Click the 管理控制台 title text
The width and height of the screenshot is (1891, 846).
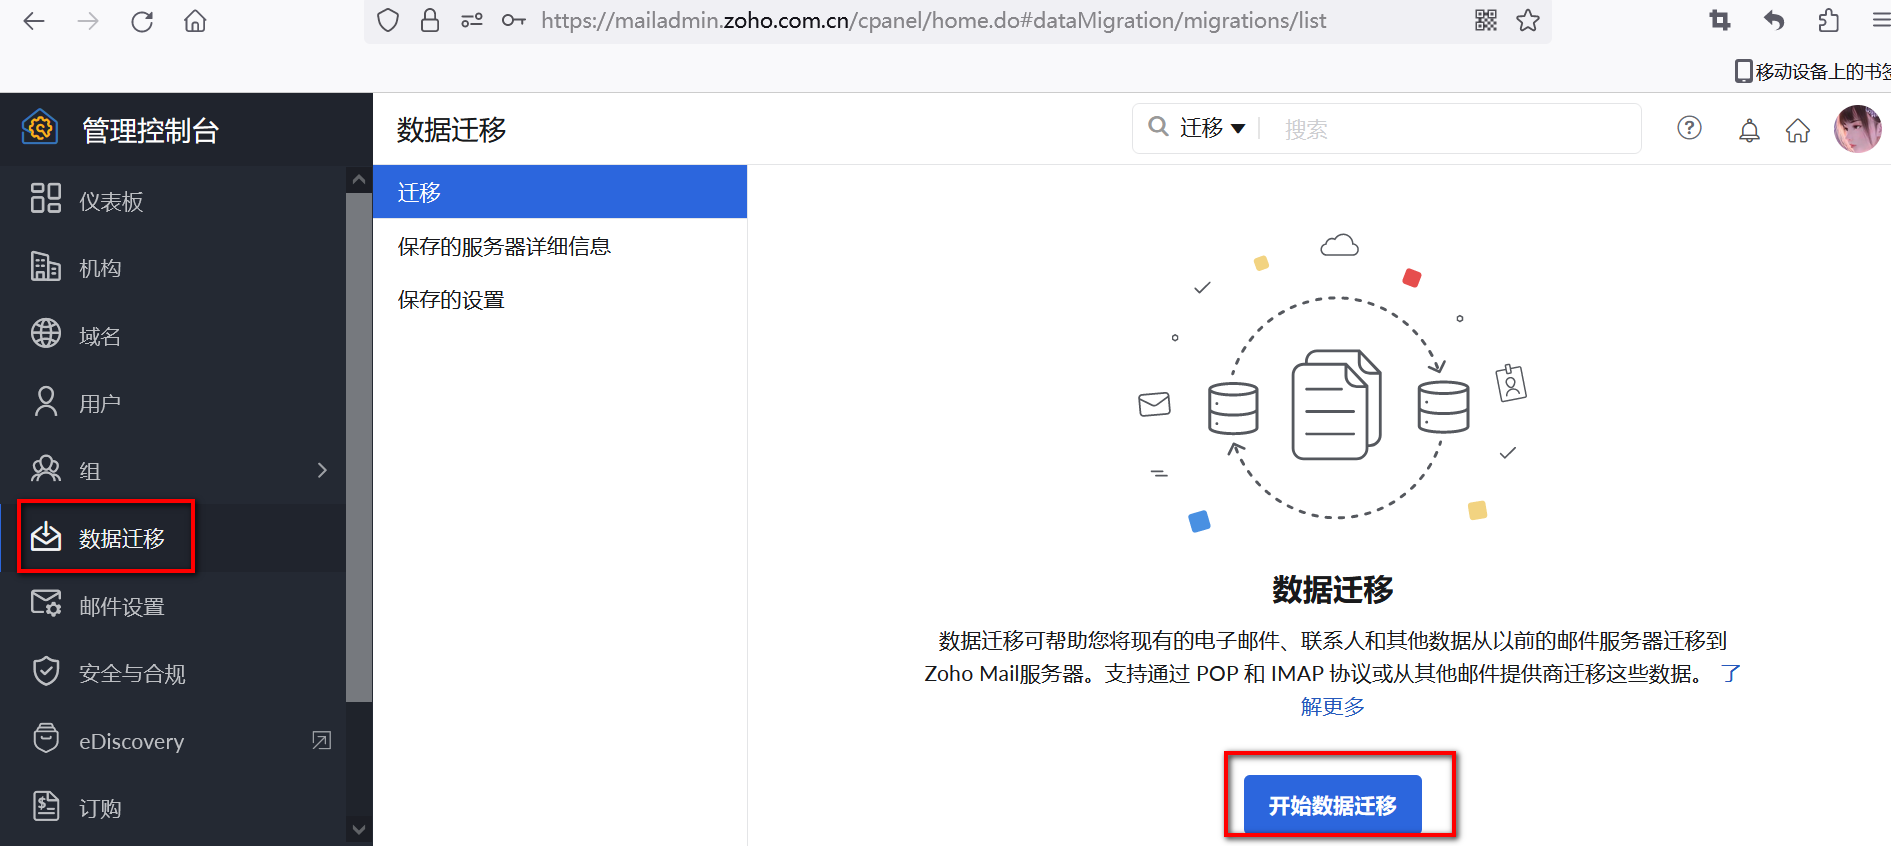coord(150,130)
